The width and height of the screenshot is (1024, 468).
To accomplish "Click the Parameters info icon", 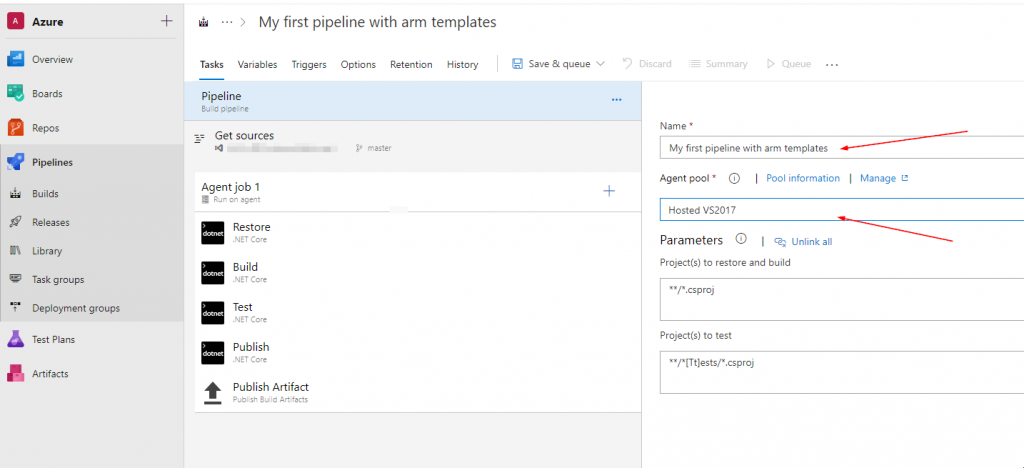I will [741, 239].
